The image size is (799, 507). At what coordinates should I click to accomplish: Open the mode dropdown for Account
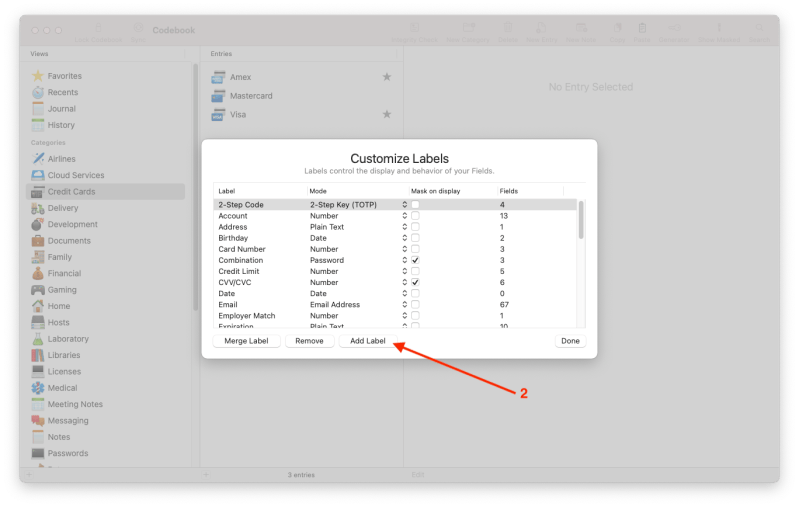[405, 216]
